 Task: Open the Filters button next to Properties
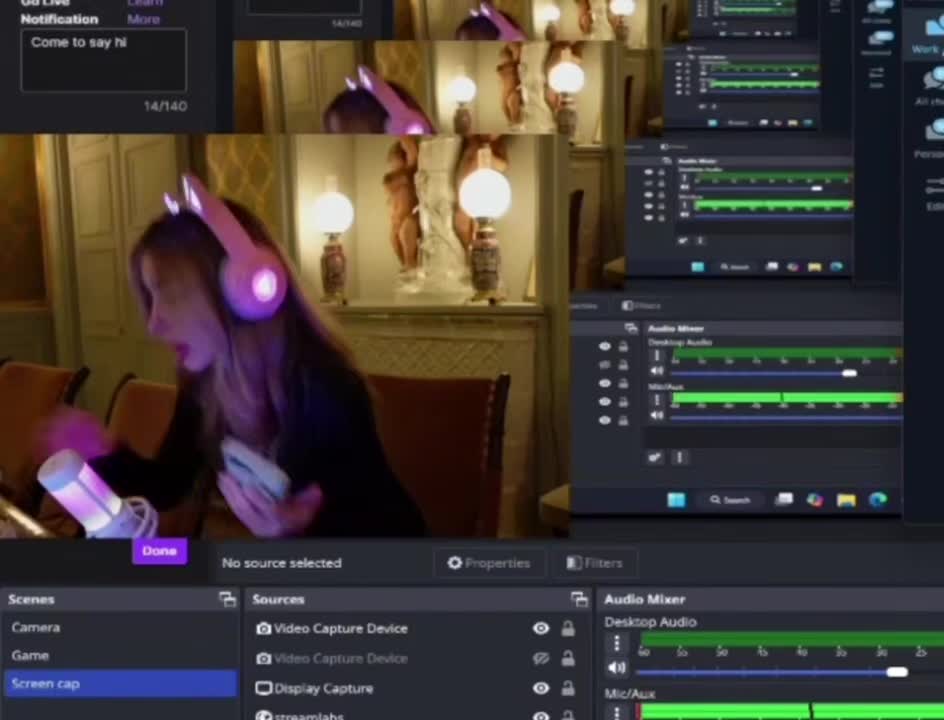tap(594, 563)
